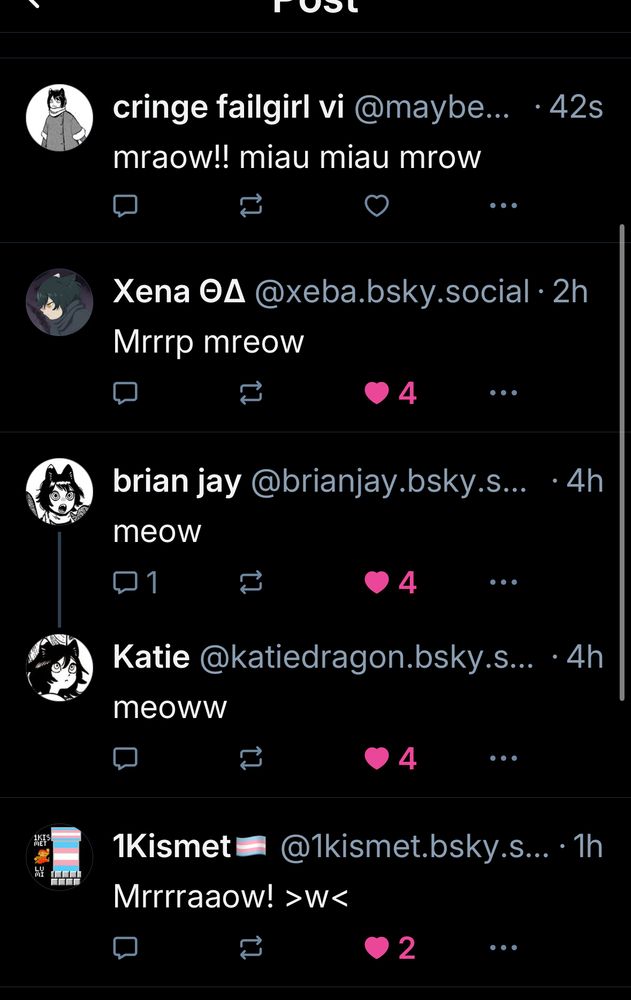Unlike Xena's post with 4 likes
This screenshot has width=631, height=1000.
click(390, 393)
